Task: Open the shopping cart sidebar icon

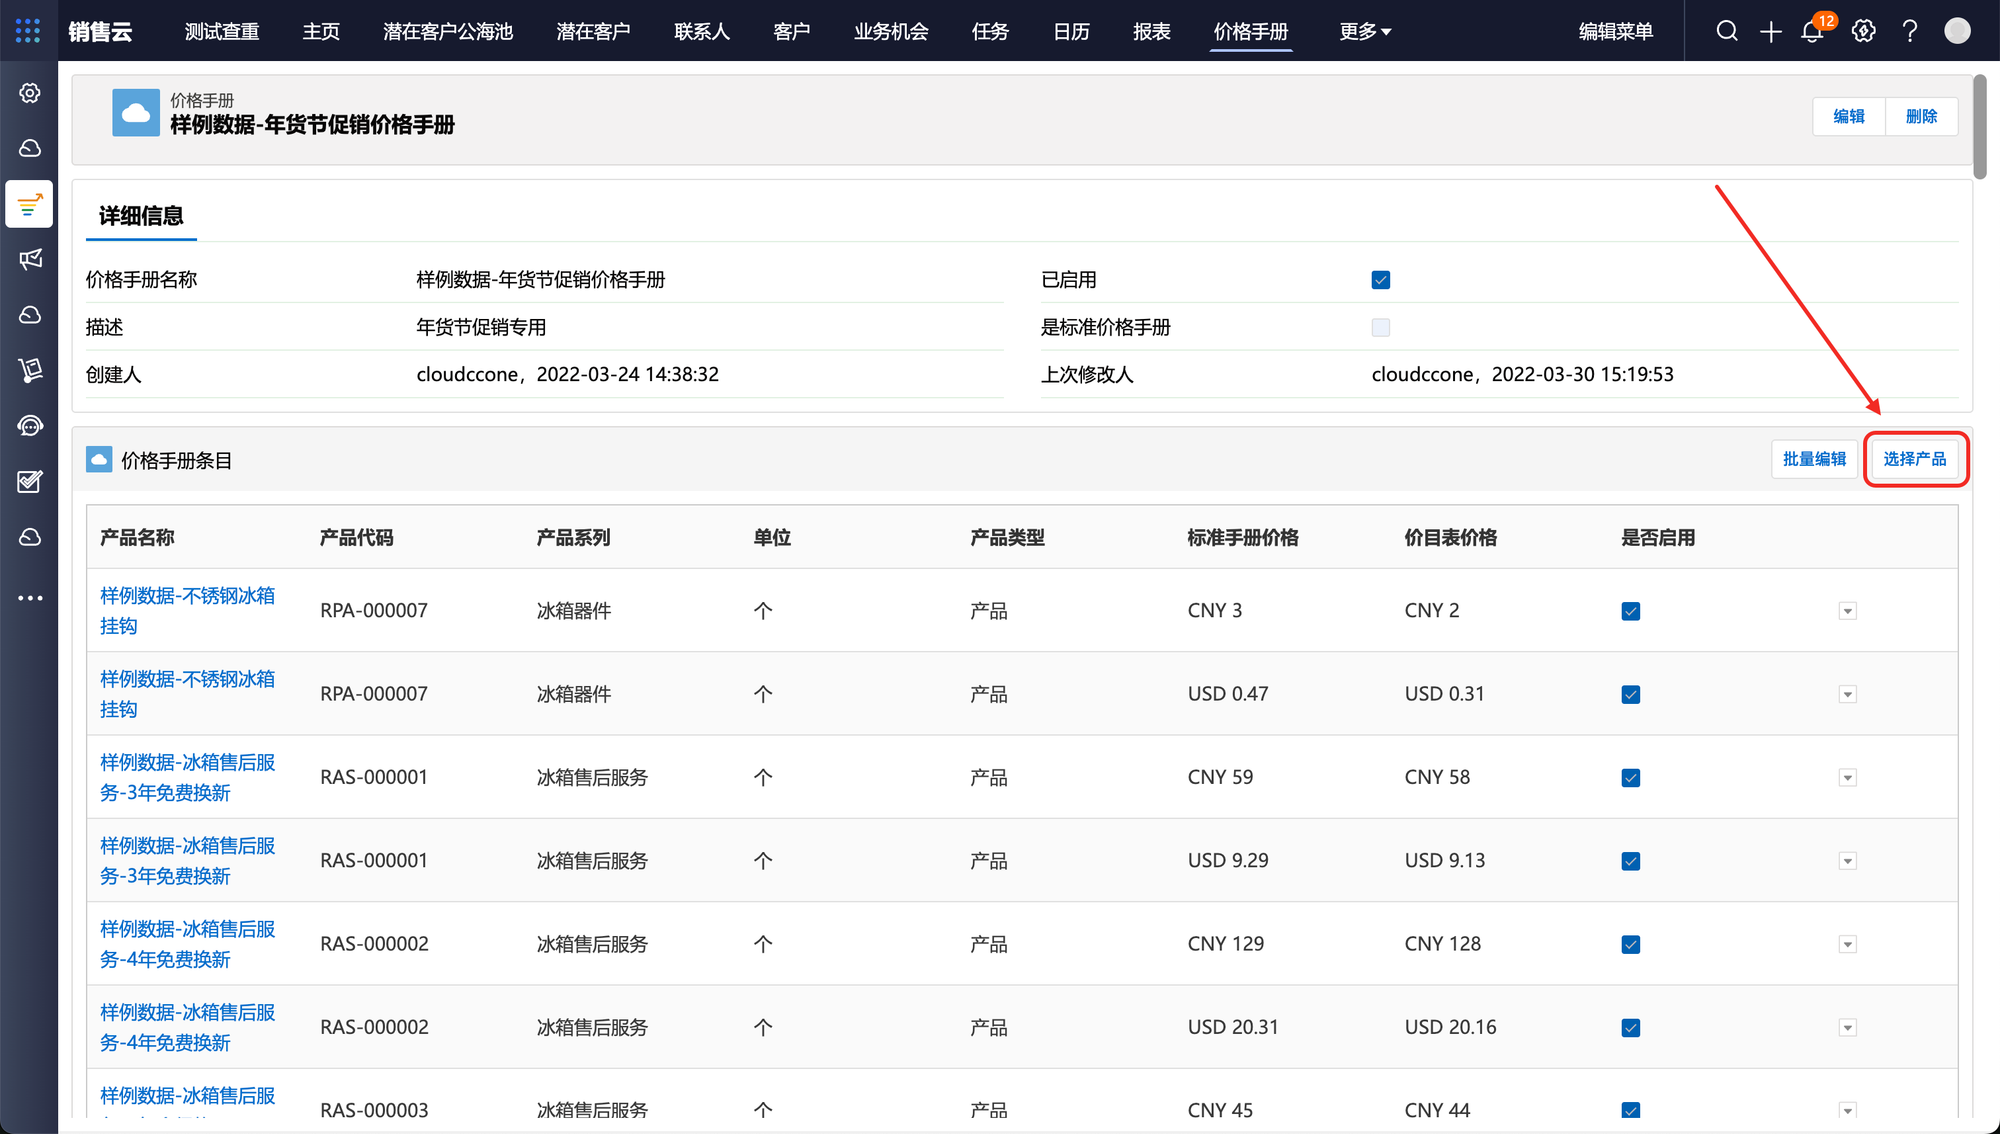Action: 30,370
